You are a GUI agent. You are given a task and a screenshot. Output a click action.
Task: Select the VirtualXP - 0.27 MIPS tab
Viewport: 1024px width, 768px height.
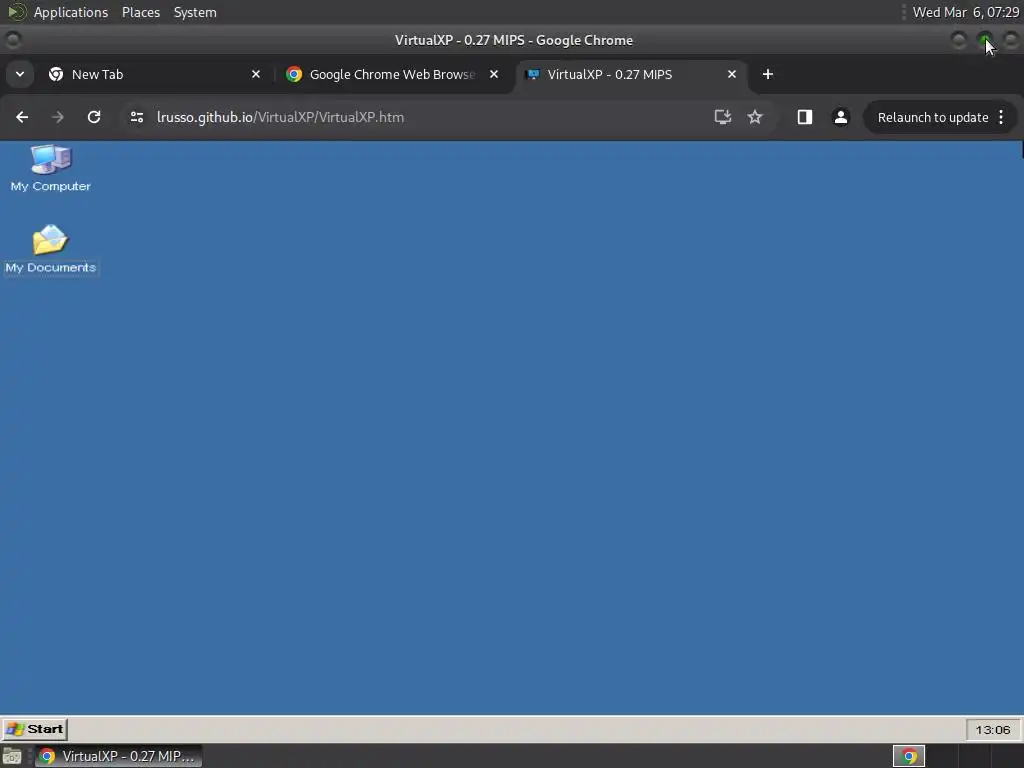[x=632, y=74]
